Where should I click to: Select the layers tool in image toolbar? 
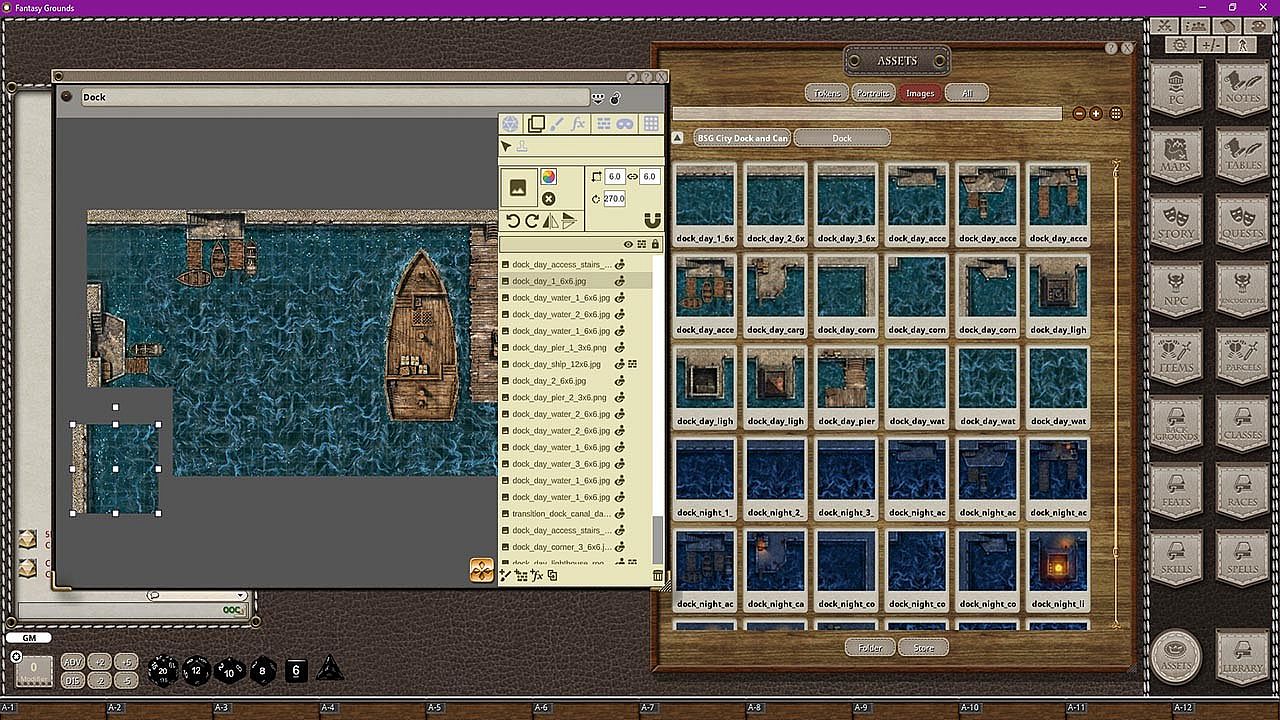(x=536, y=124)
